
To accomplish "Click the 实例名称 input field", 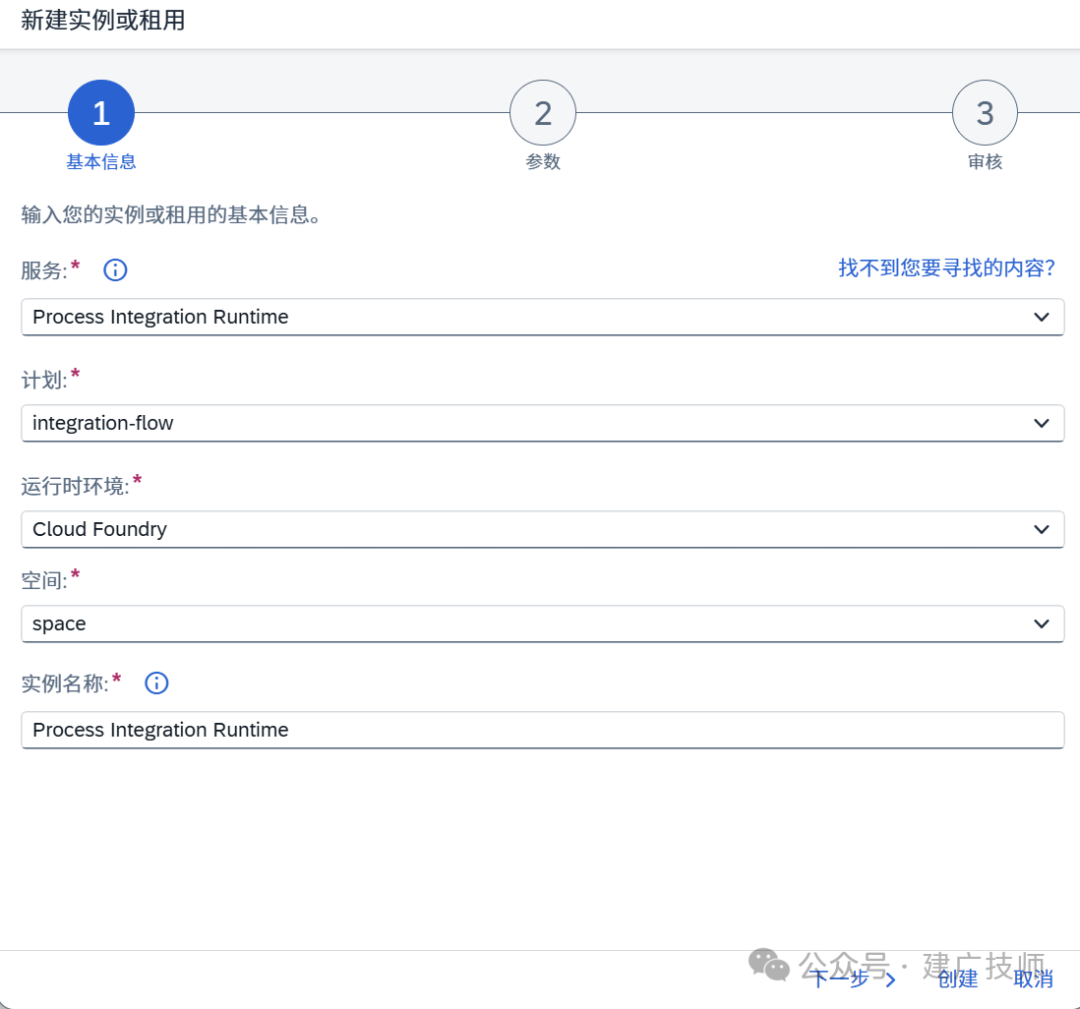I will tap(543, 730).
